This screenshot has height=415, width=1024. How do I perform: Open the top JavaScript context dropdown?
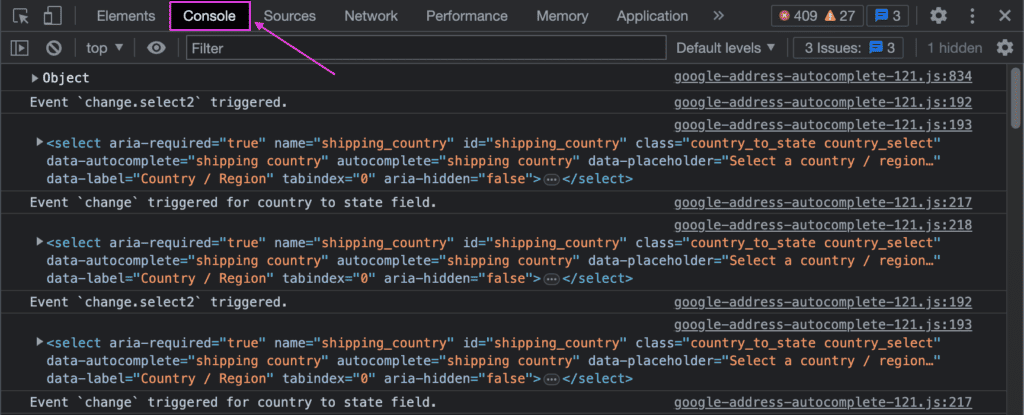click(x=105, y=48)
